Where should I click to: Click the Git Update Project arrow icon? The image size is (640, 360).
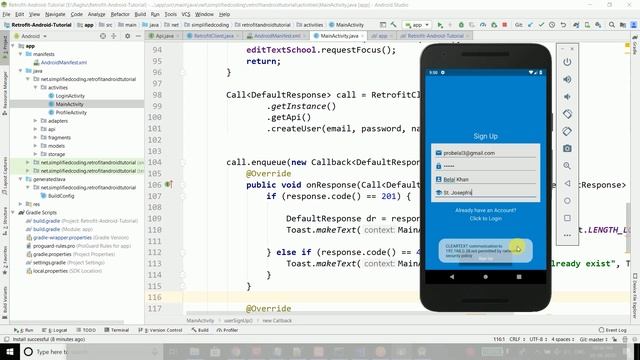tap(530, 25)
